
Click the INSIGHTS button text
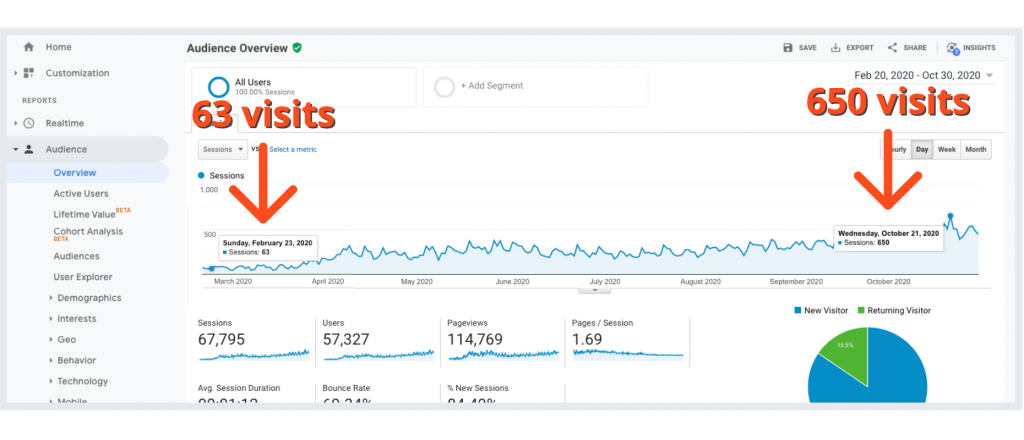tap(979, 48)
